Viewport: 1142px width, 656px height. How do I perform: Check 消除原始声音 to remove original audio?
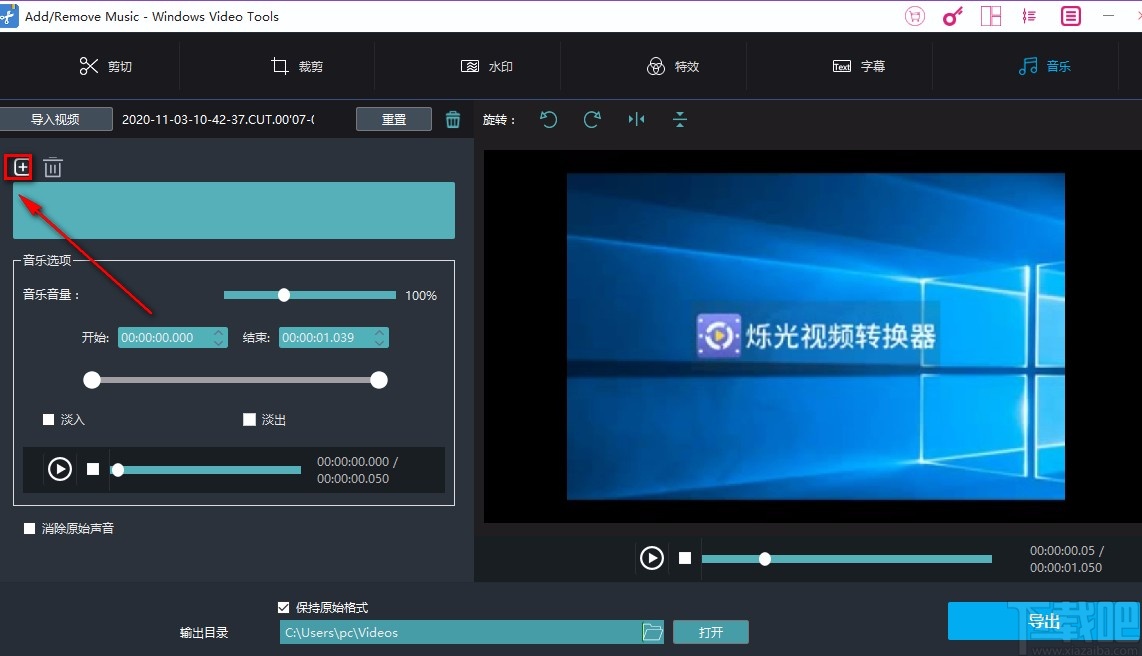pyautogui.click(x=29, y=528)
